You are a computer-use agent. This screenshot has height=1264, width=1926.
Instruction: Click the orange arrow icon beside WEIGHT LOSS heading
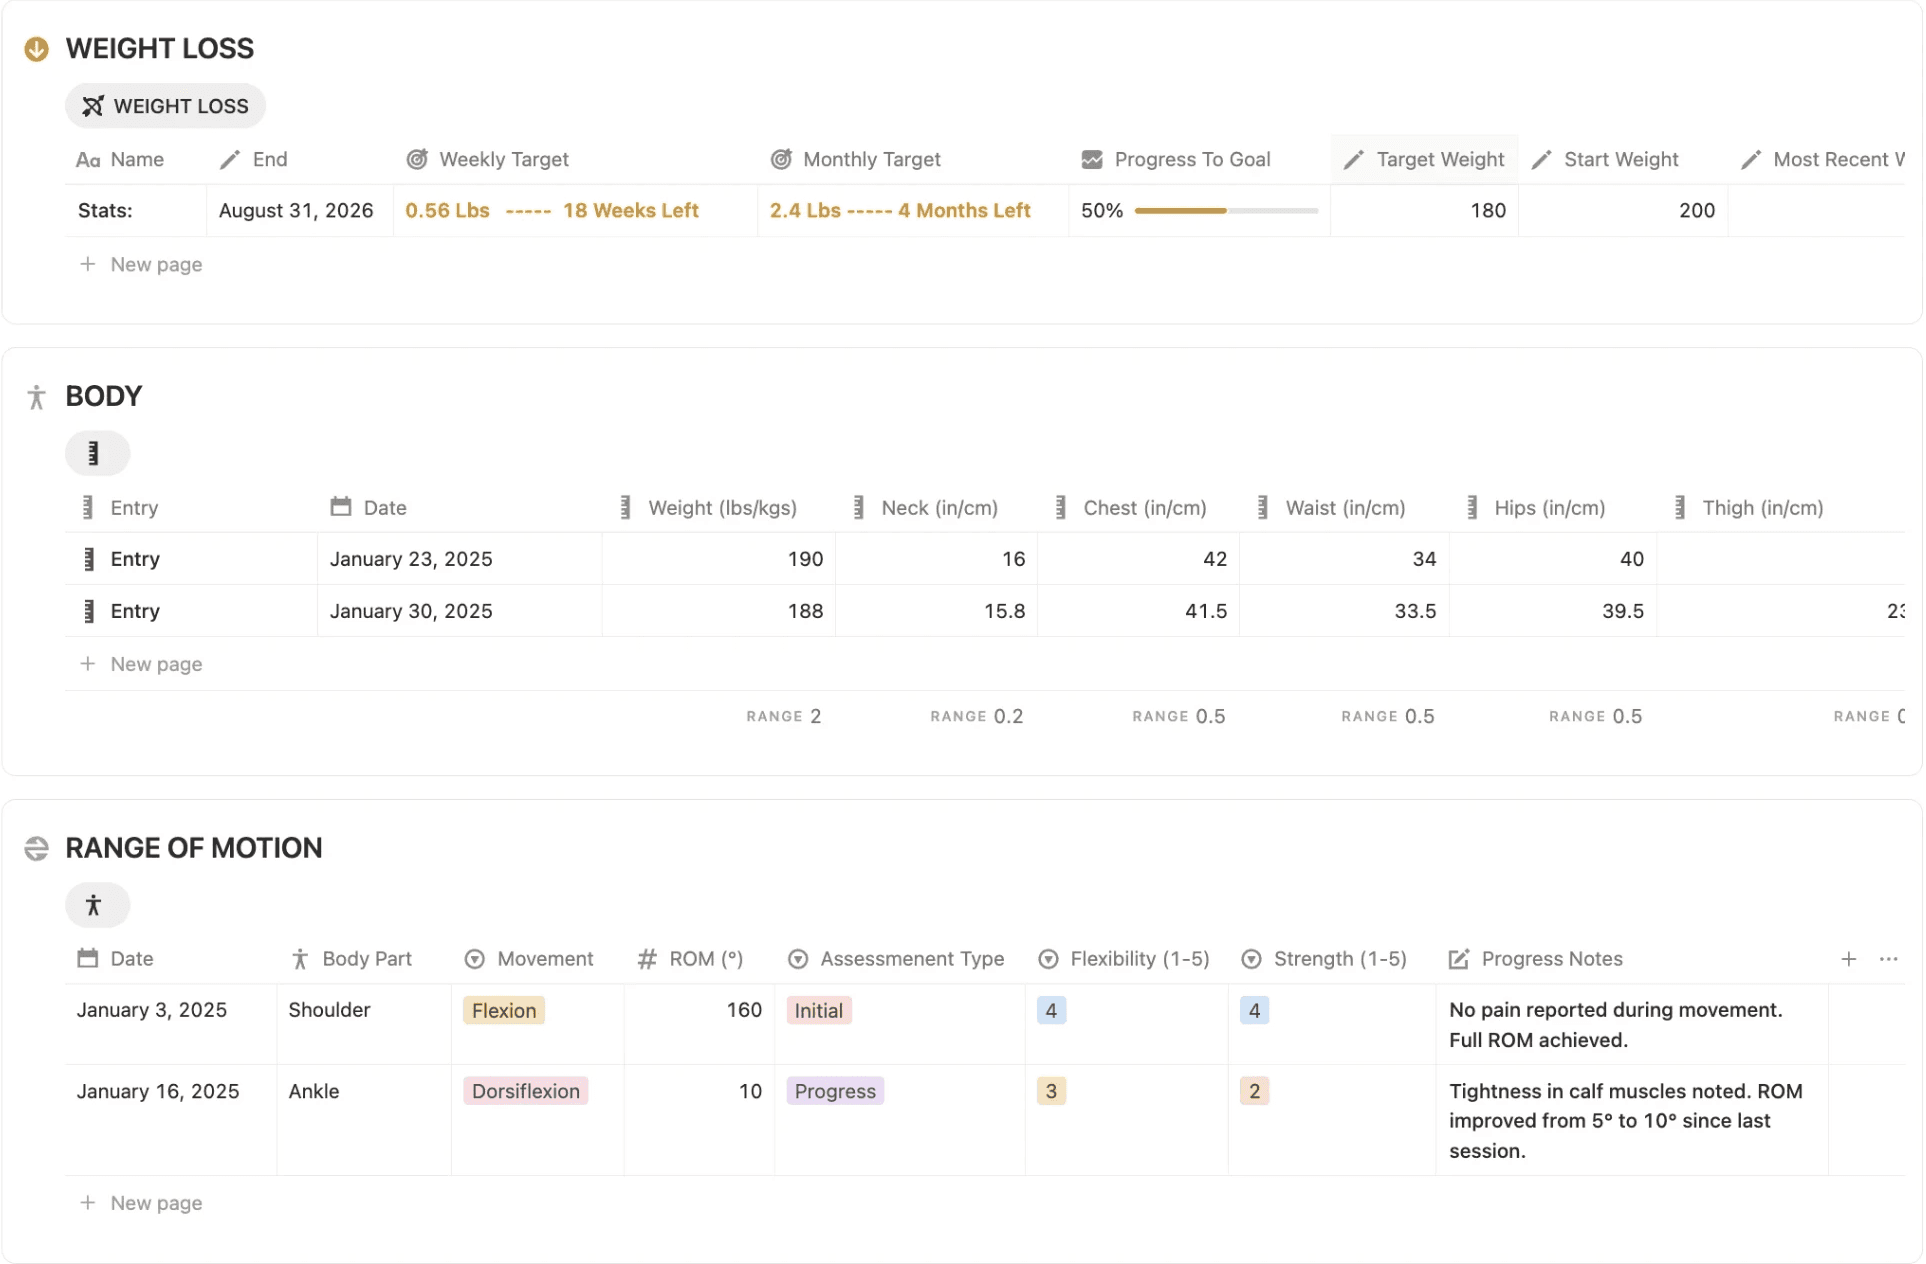[x=36, y=48]
